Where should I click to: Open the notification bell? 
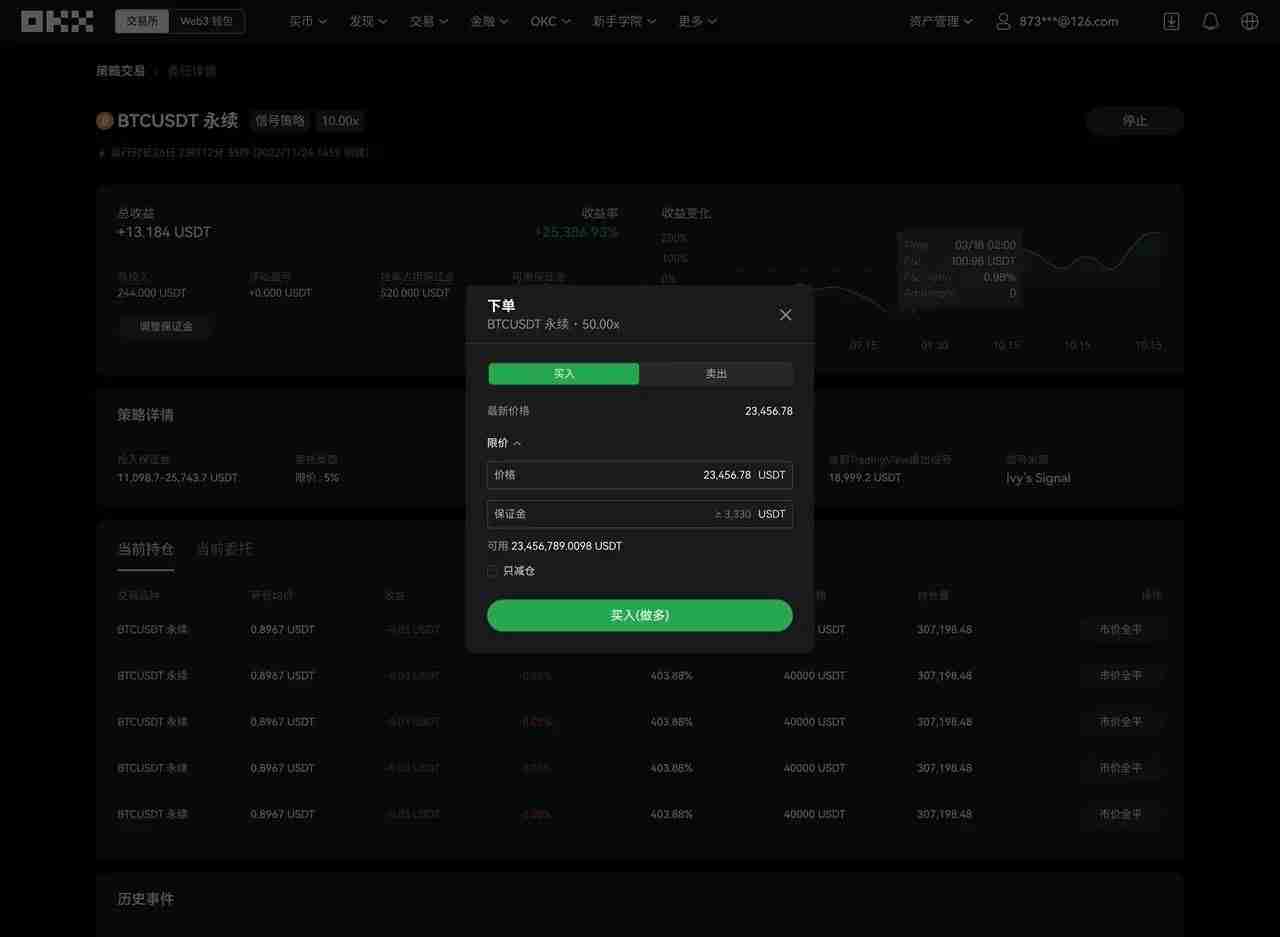point(1210,20)
